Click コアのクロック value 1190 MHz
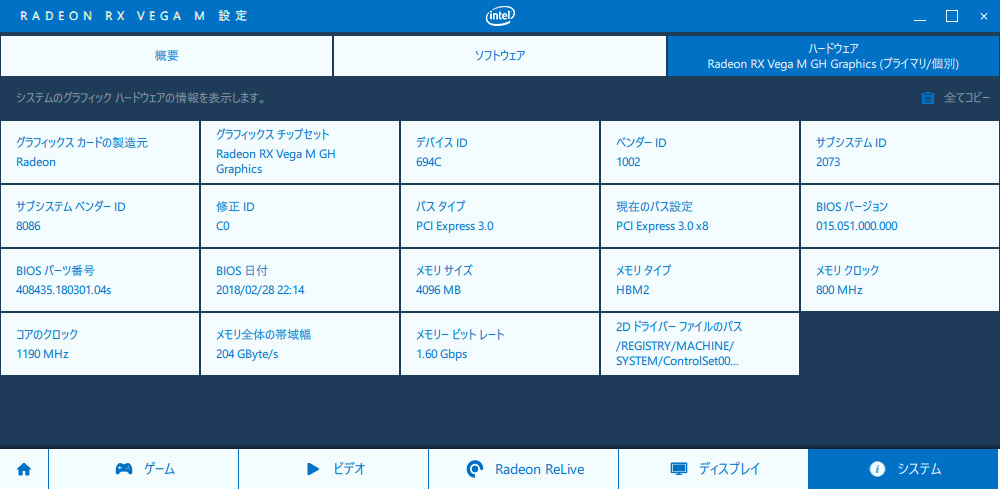1000x489 pixels. point(42,354)
